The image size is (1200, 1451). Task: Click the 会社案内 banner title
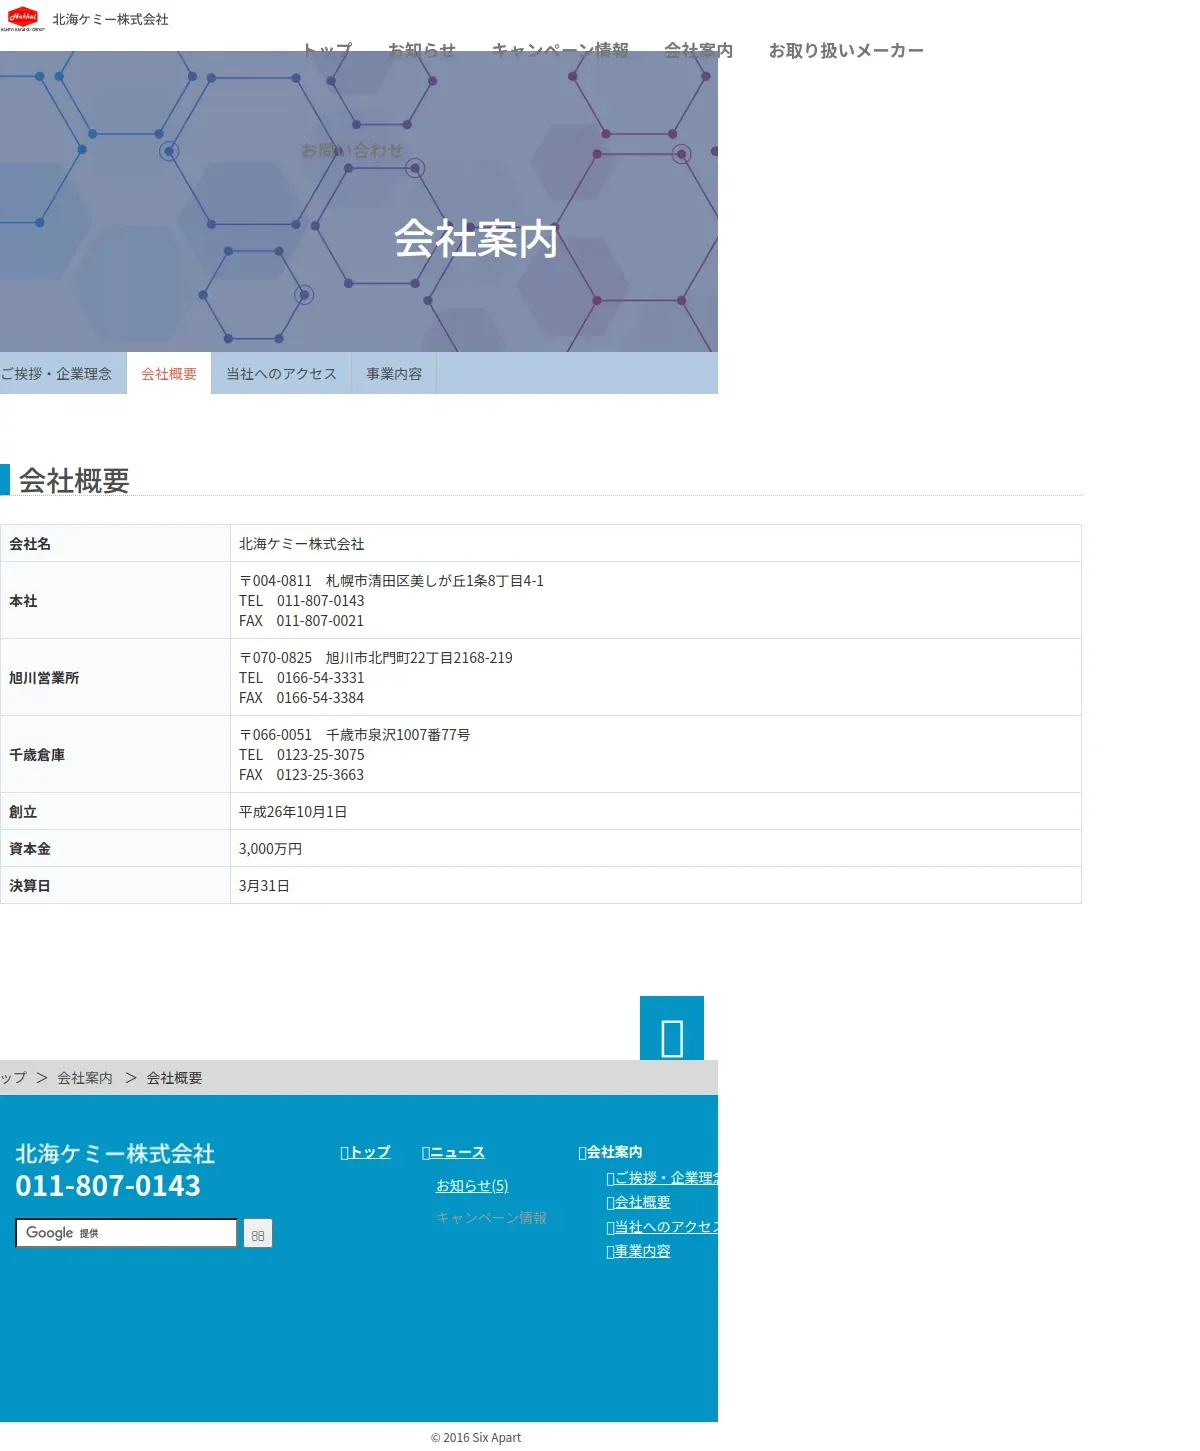pos(476,239)
